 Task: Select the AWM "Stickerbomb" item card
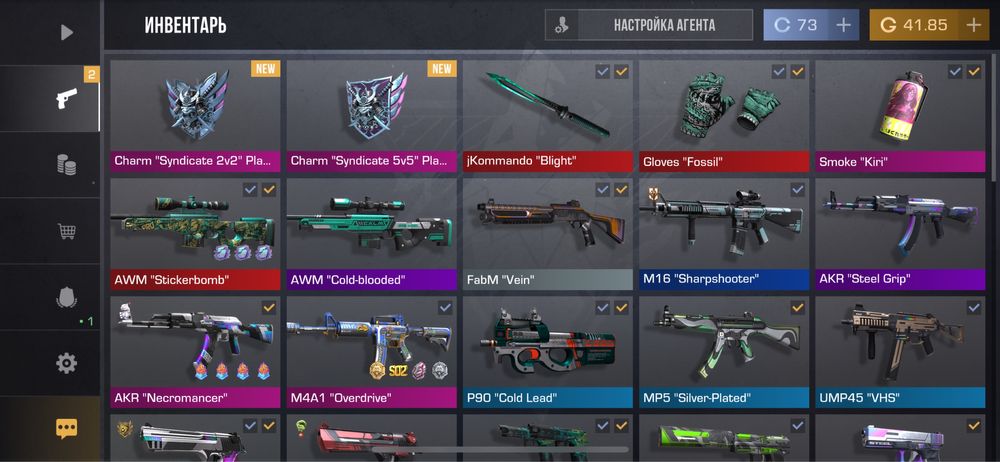(x=195, y=234)
